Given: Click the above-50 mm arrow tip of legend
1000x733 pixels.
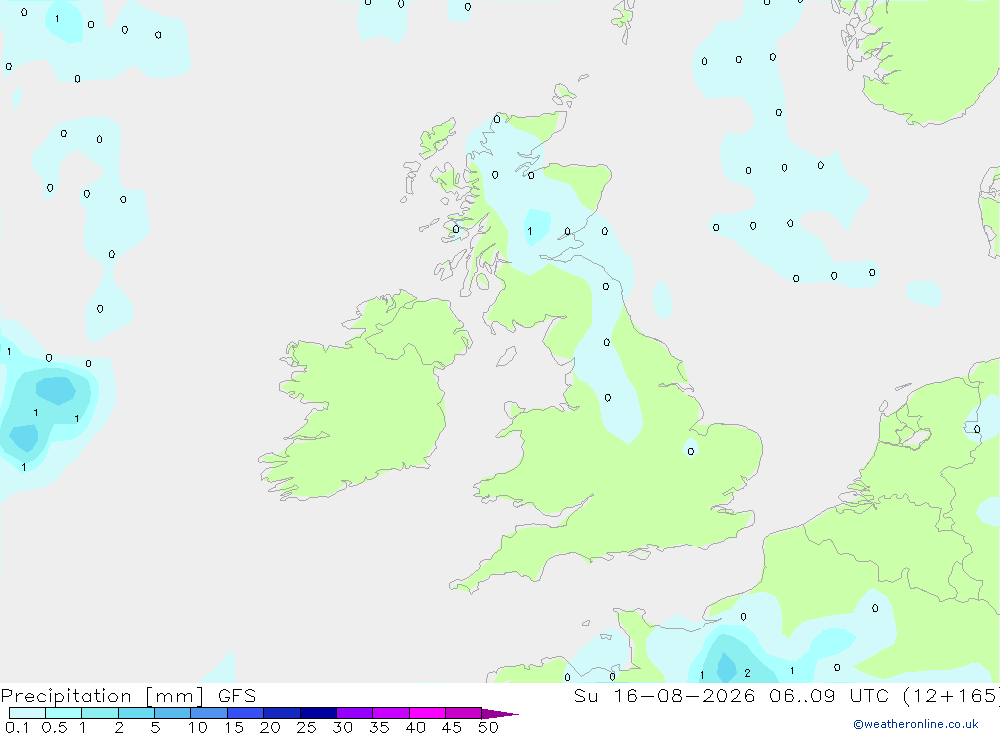Looking at the screenshot, I should tap(500, 713).
